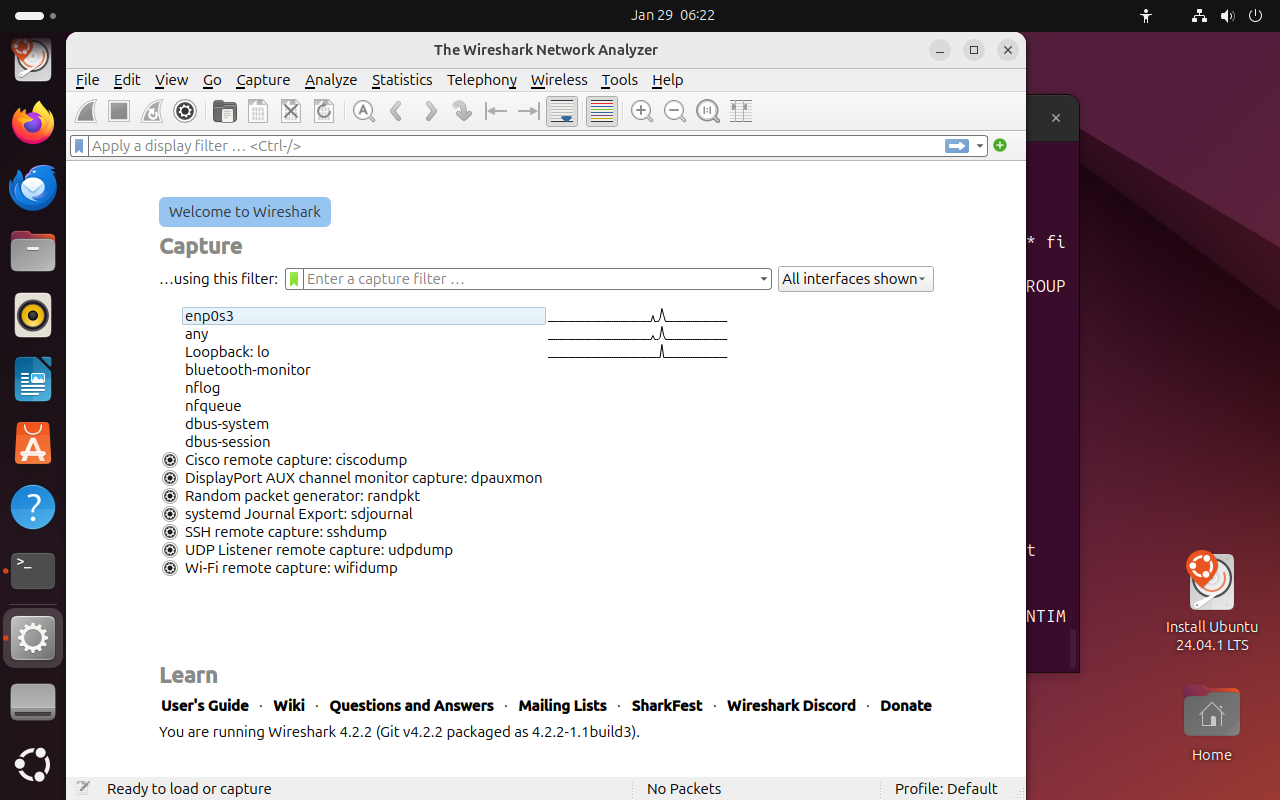Jump to the first packet icon
The width and height of the screenshot is (1280, 800).
[495, 111]
